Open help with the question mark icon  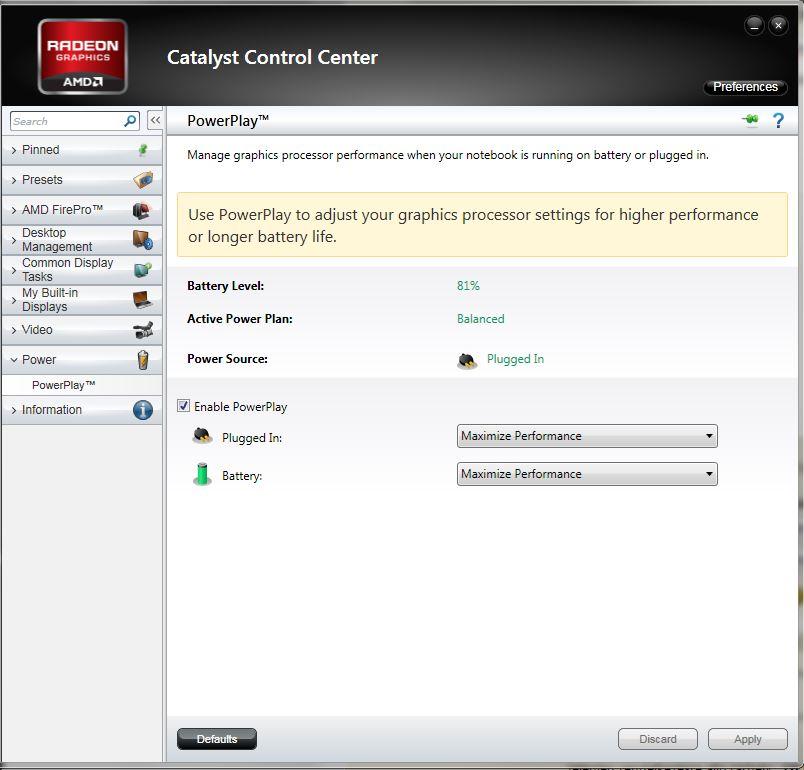pos(778,120)
